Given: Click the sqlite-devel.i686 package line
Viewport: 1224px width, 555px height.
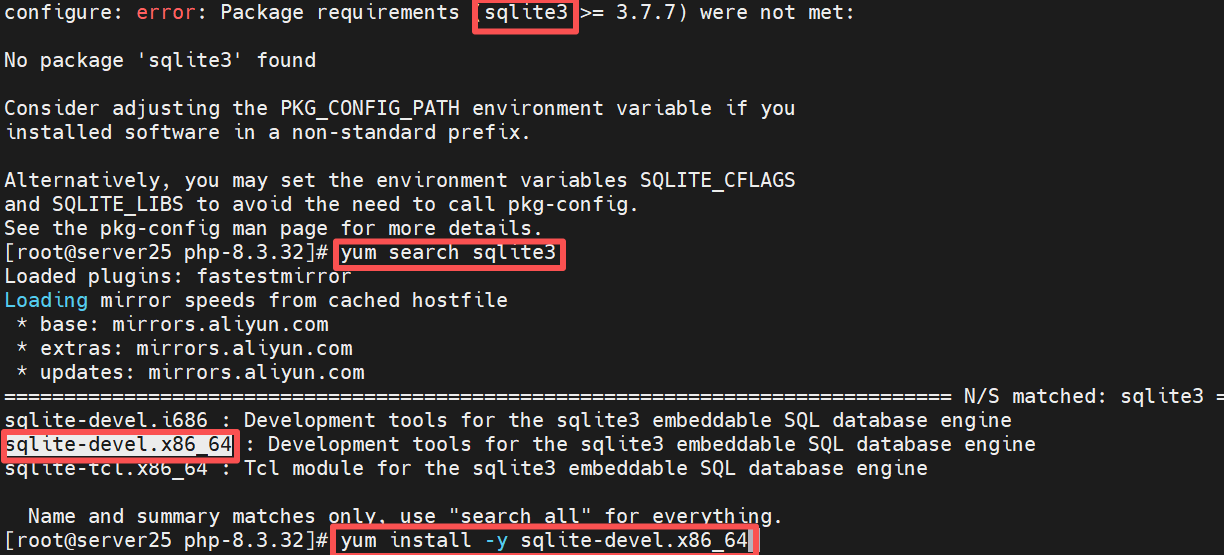Looking at the screenshot, I should [508, 421].
